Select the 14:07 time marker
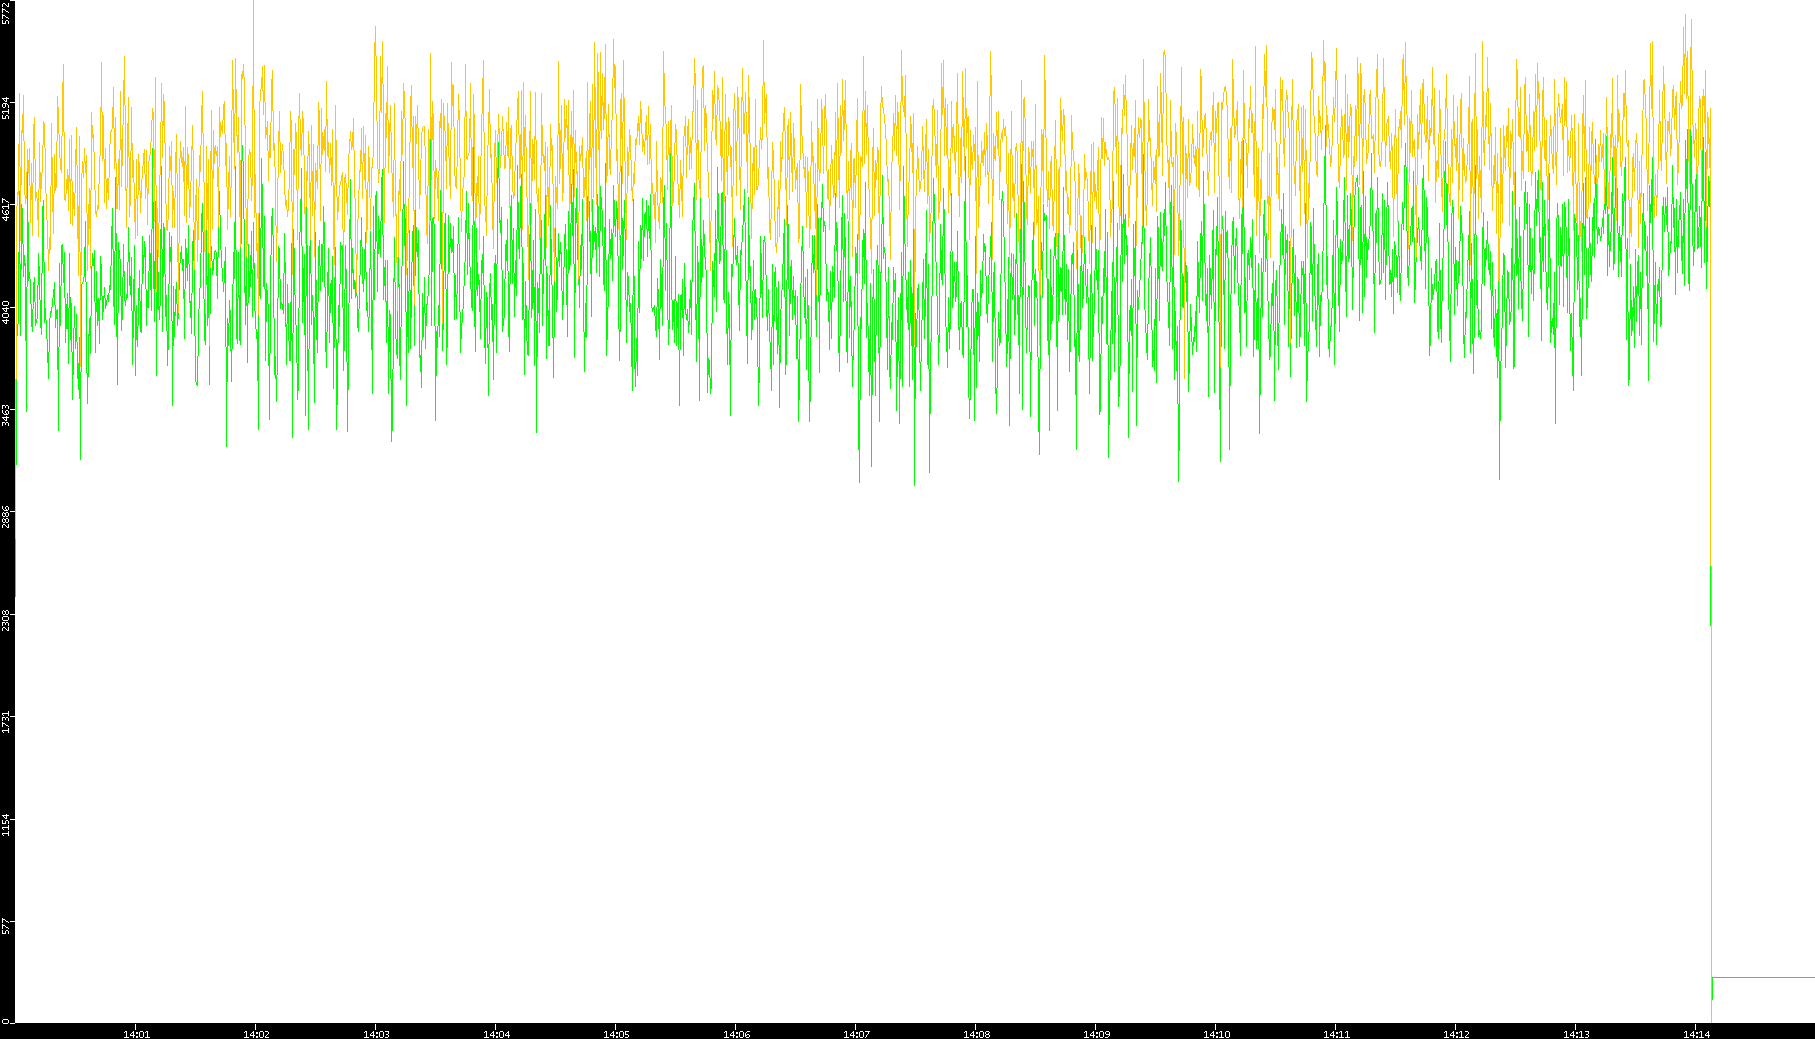 click(856, 1034)
